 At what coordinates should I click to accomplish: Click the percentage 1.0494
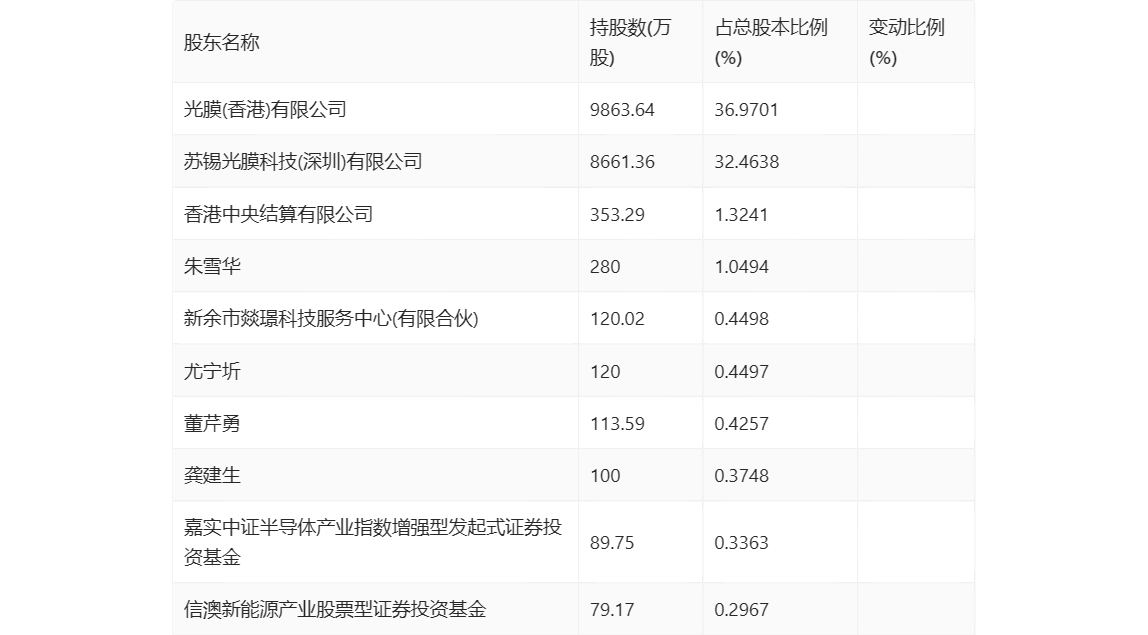click(x=742, y=267)
